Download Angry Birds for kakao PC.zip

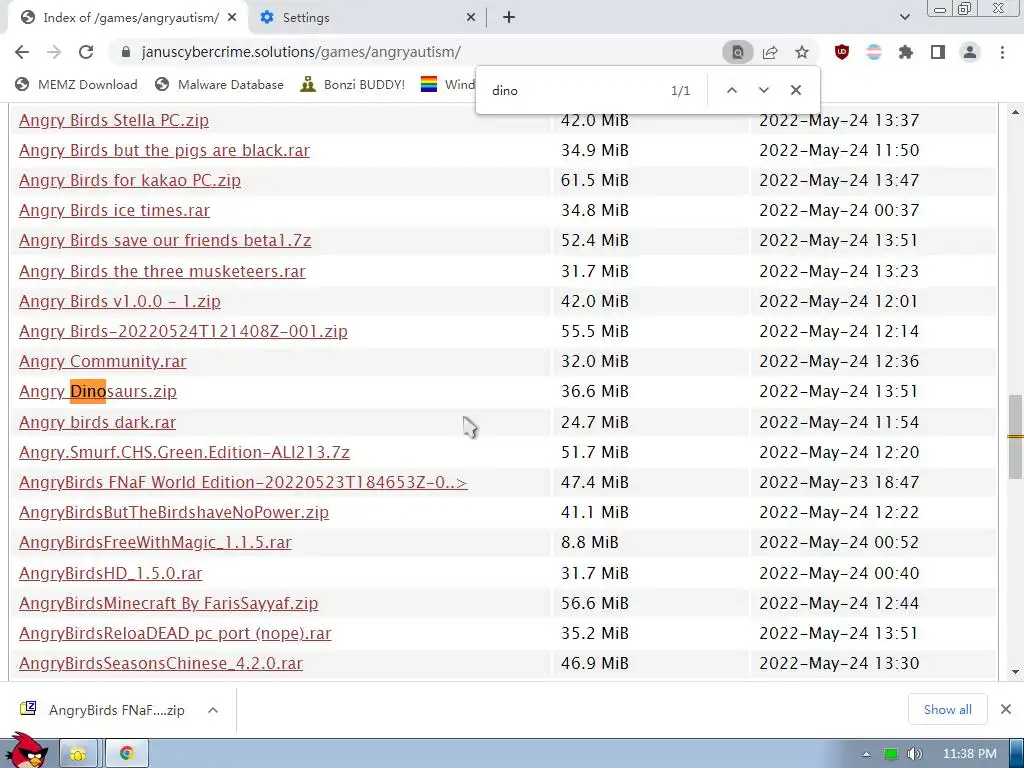pos(130,180)
